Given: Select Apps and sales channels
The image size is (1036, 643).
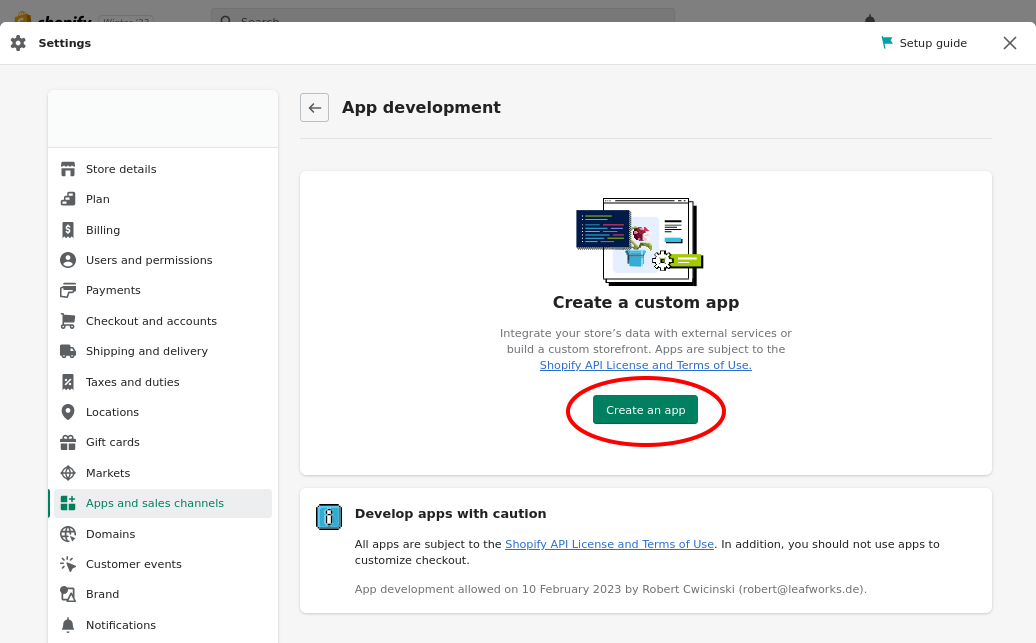Looking at the screenshot, I should tap(163, 504).
